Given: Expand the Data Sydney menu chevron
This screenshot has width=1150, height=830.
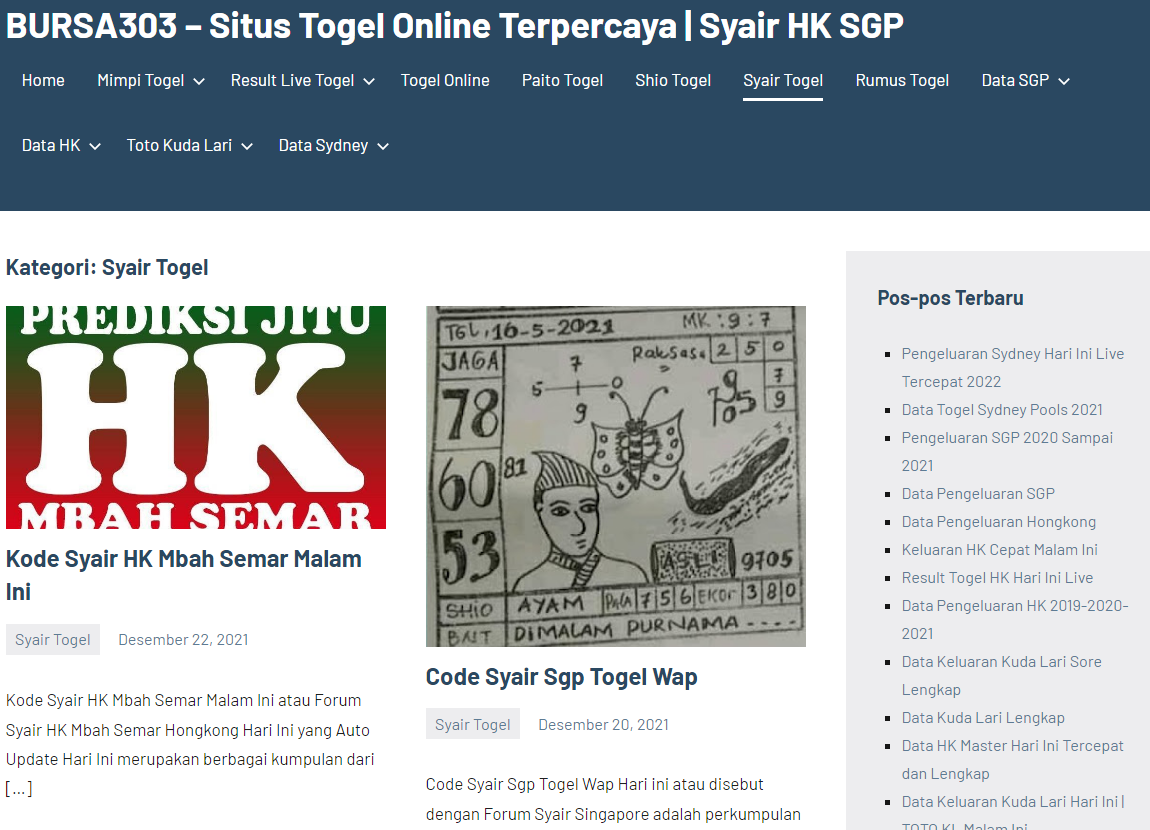Looking at the screenshot, I should coord(383,146).
